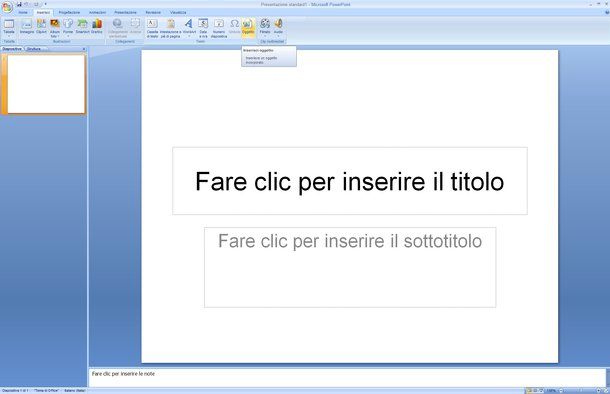
Task: Open the WordArt gallery icon
Action: point(189,23)
